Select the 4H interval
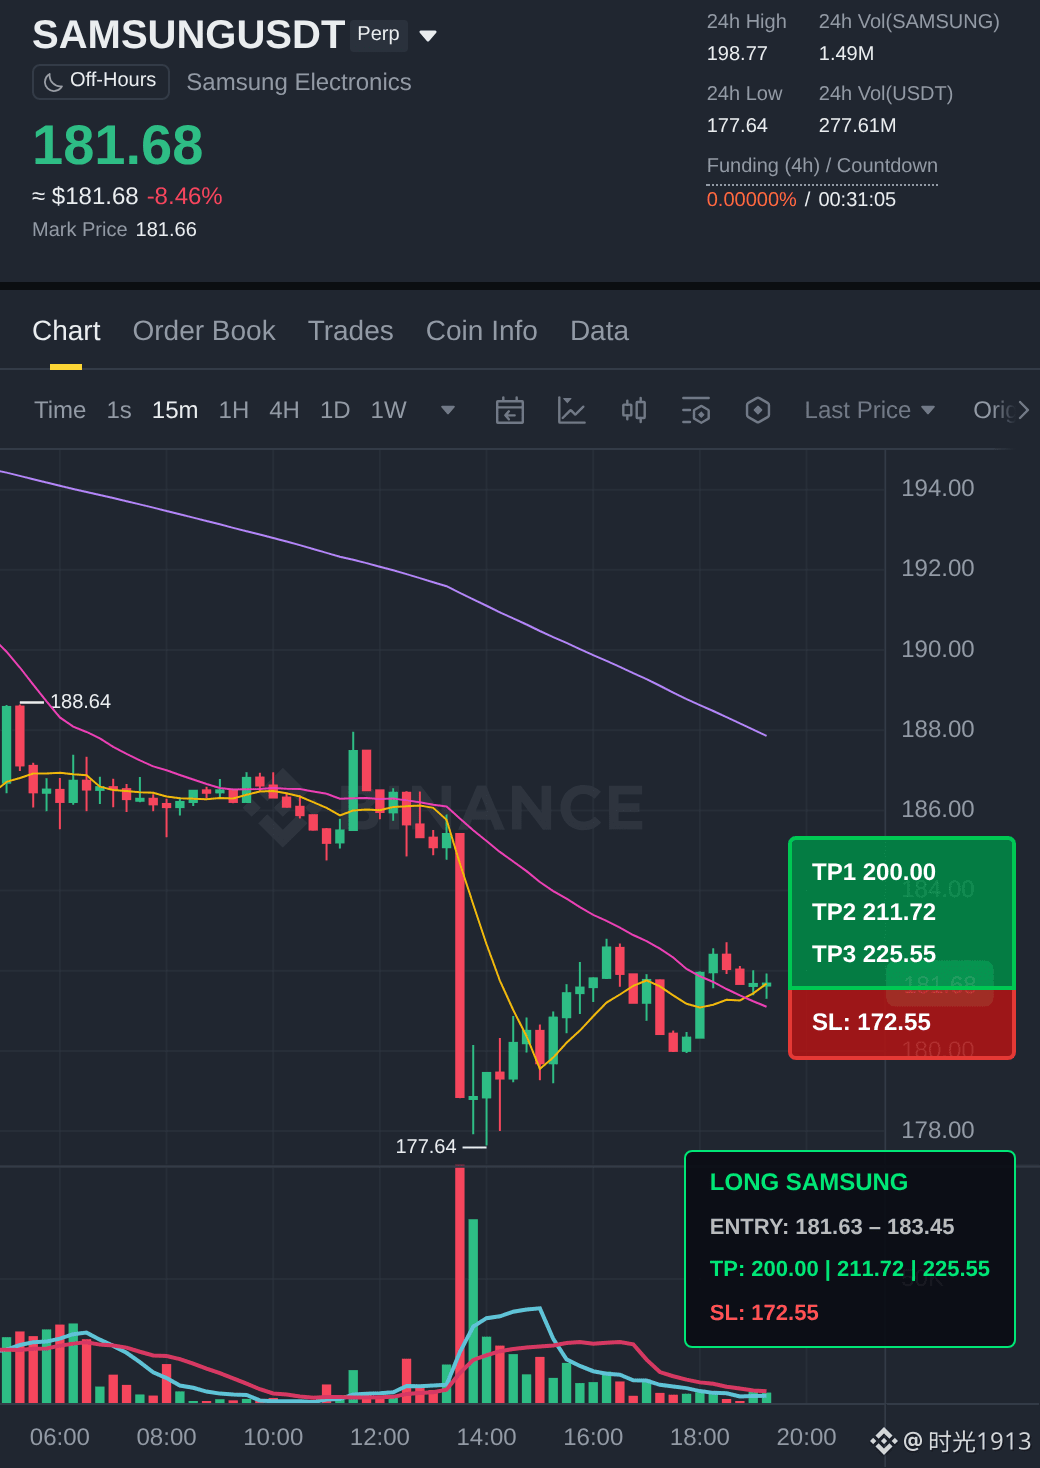Image resolution: width=1040 pixels, height=1468 pixels. click(284, 410)
